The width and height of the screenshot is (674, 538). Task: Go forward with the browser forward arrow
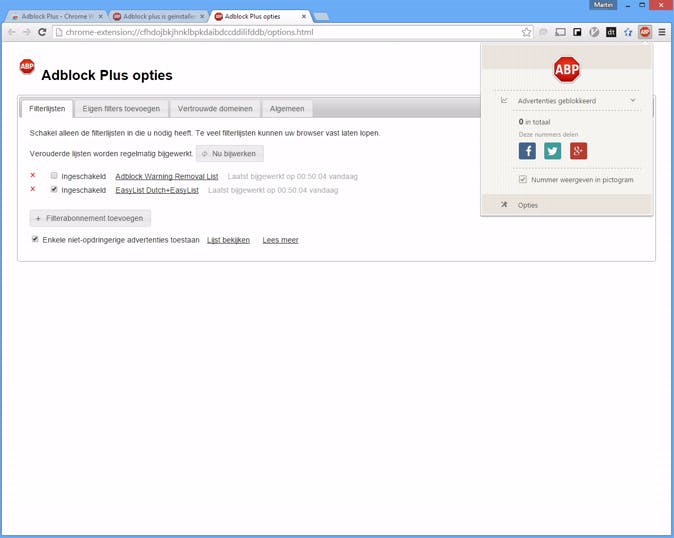(27, 32)
